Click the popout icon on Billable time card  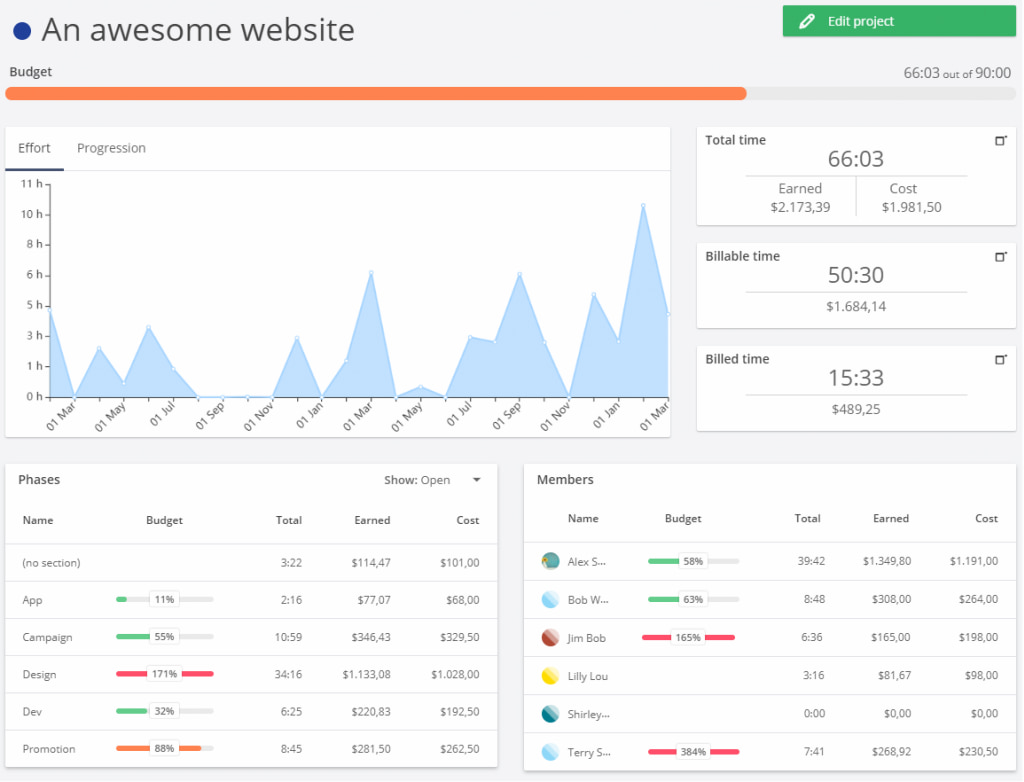[1000, 257]
